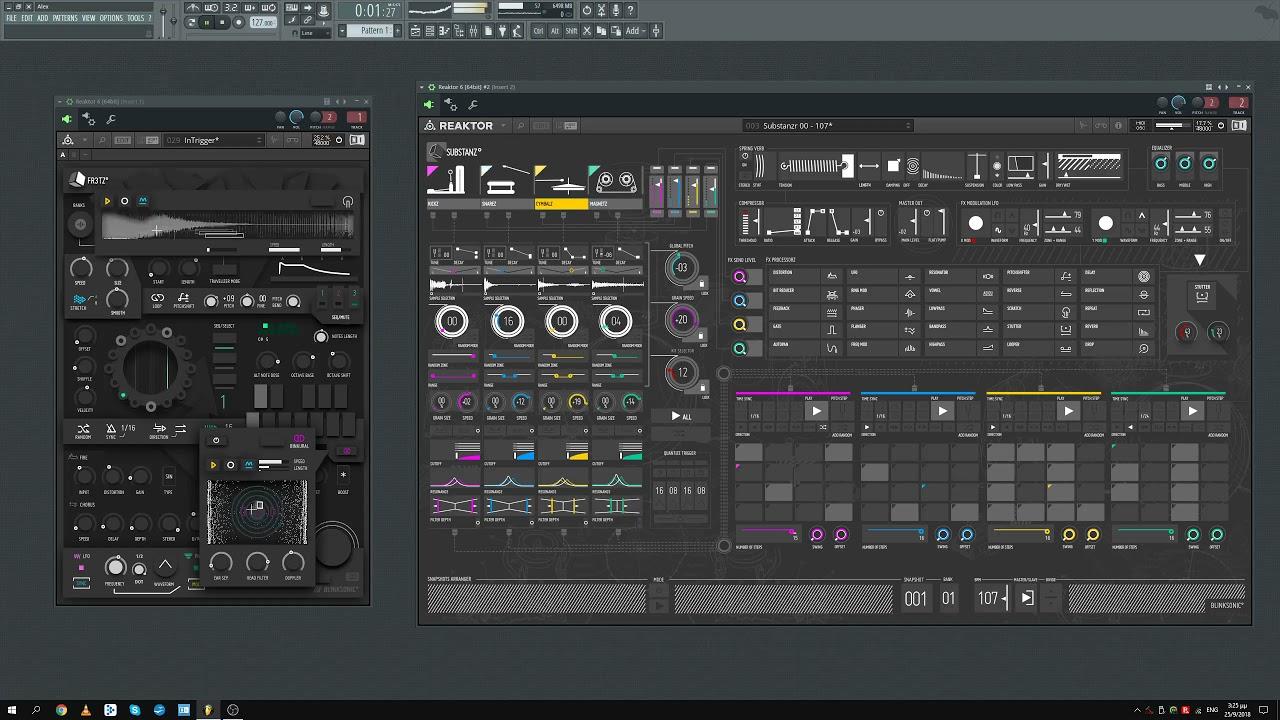Click the Alt shortcut button

[x=555, y=31]
